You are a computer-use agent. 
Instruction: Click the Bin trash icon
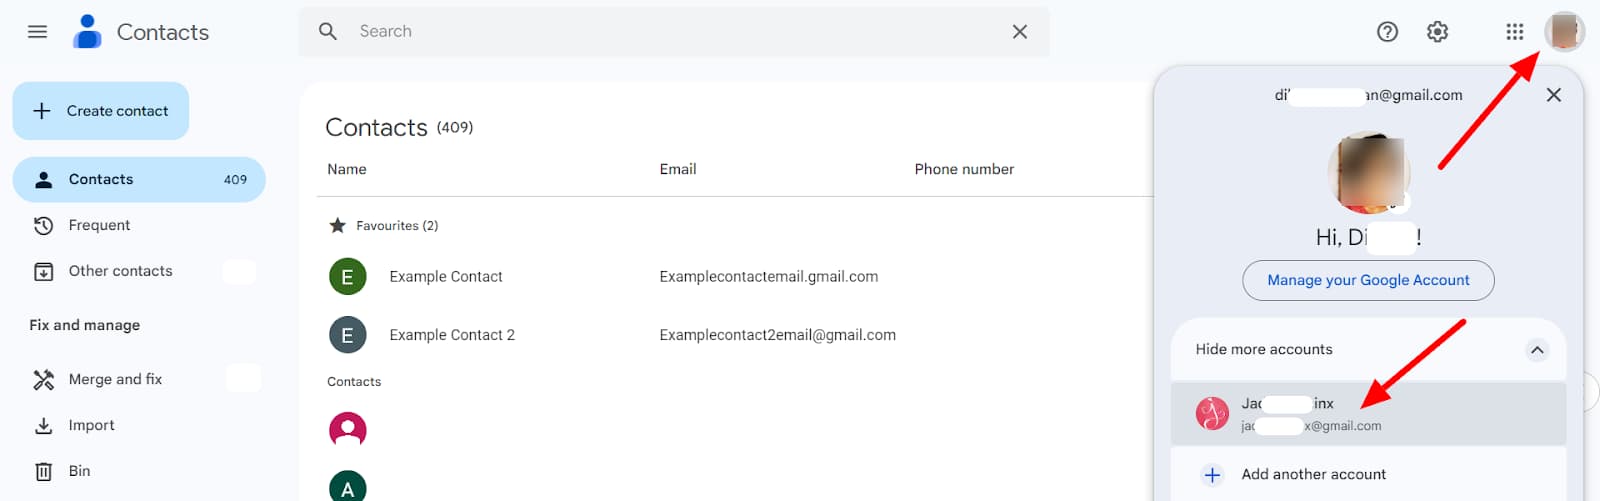(43, 471)
